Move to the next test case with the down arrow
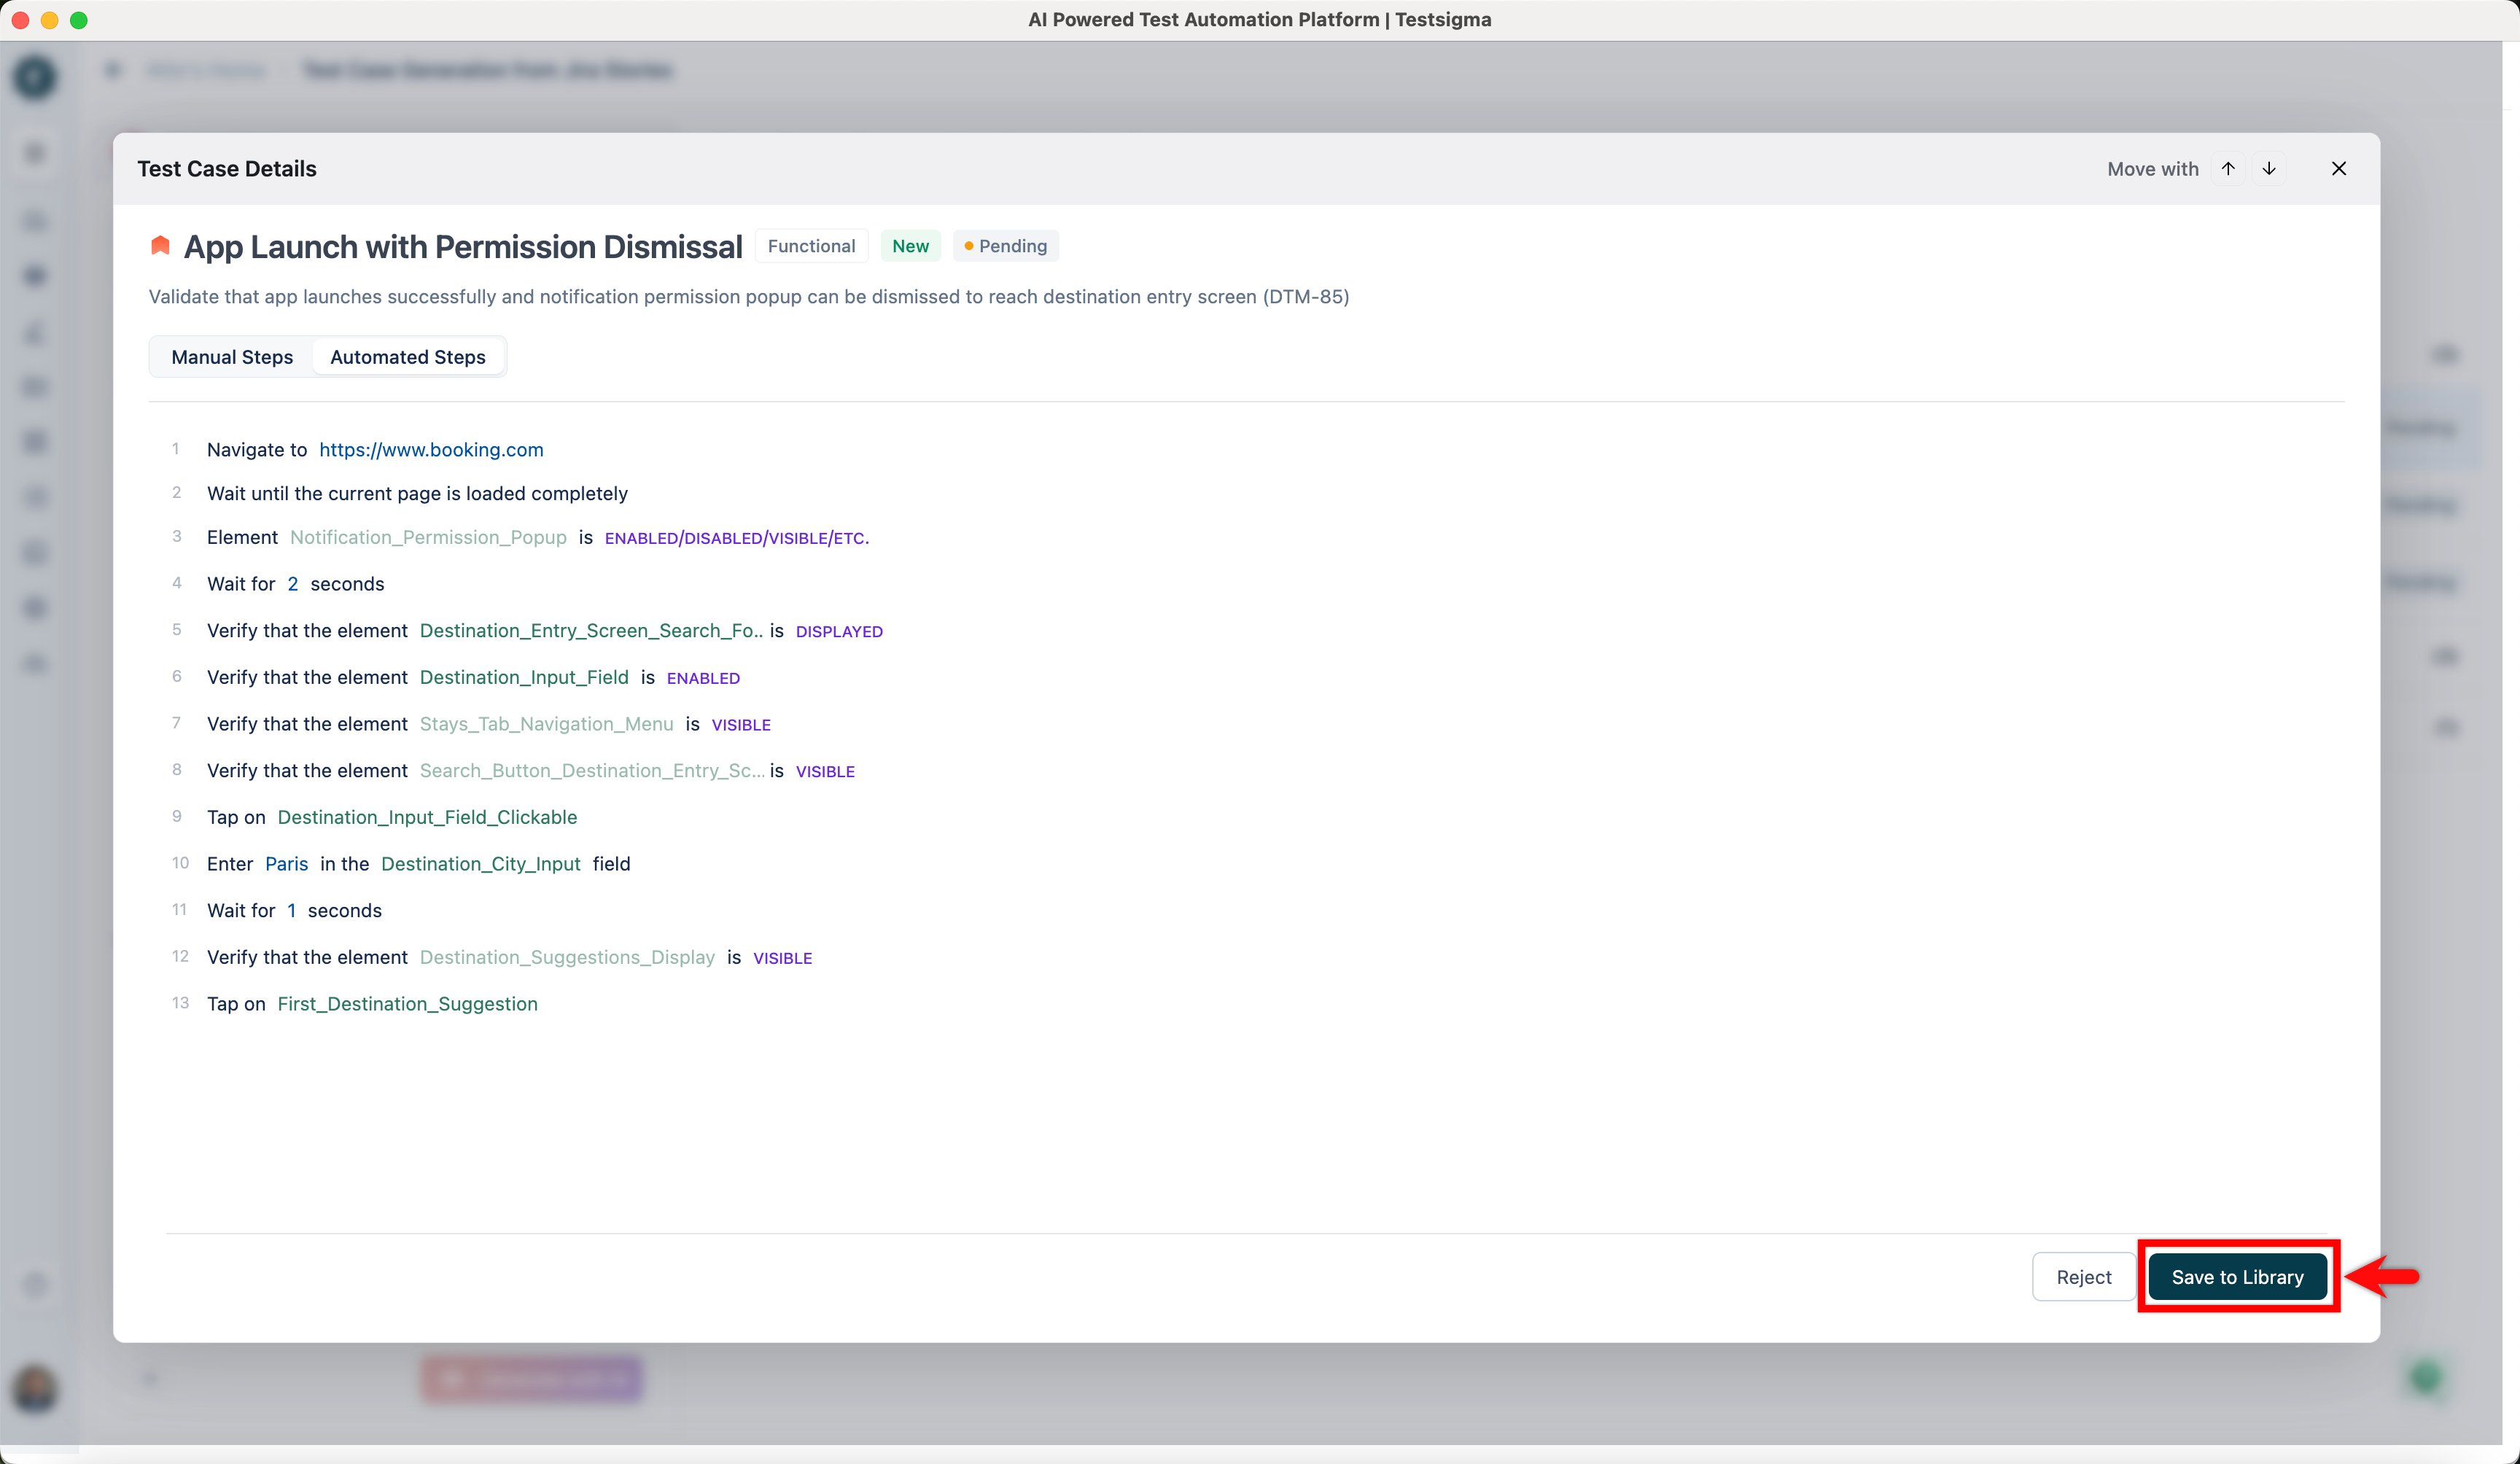This screenshot has width=2520, height=1464. [2269, 169]
